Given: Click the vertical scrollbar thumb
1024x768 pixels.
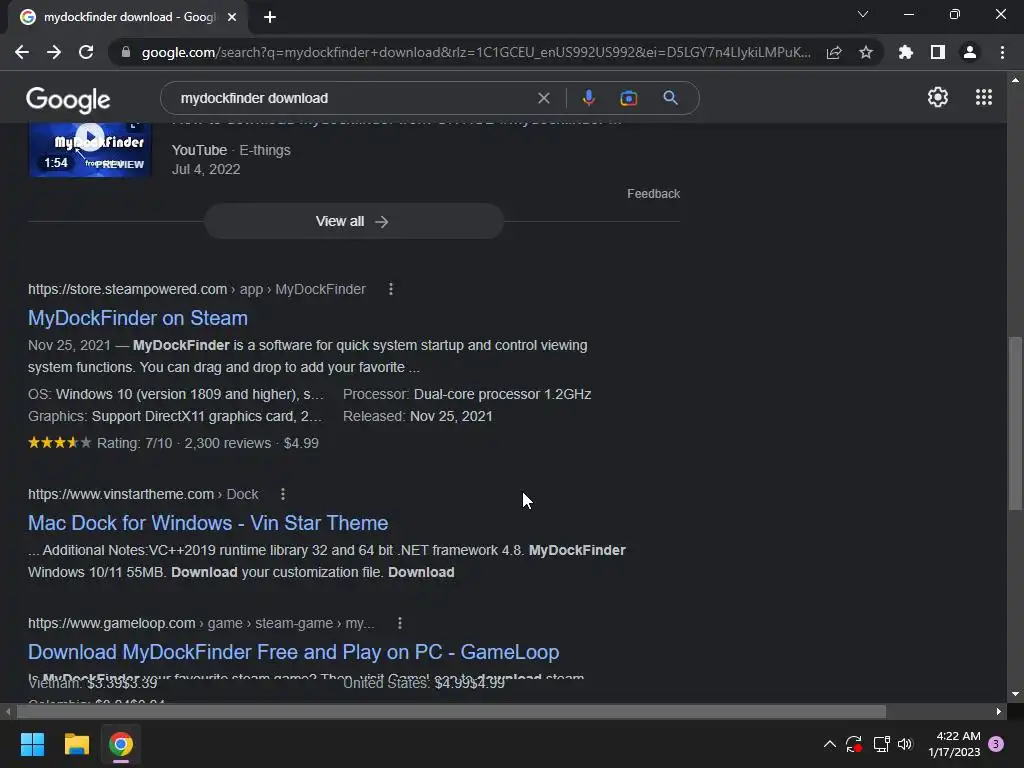Looking at the screenshot, I should click(x=1015, y=423).
